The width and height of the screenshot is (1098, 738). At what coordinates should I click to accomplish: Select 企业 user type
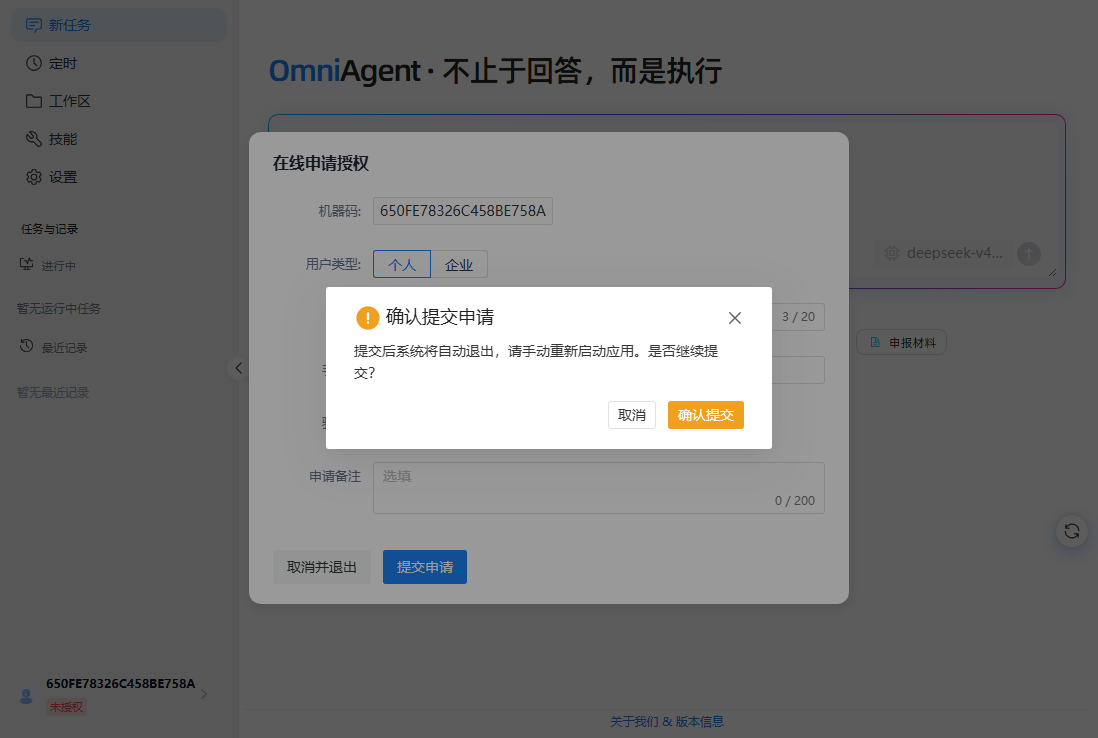(459, 264)
